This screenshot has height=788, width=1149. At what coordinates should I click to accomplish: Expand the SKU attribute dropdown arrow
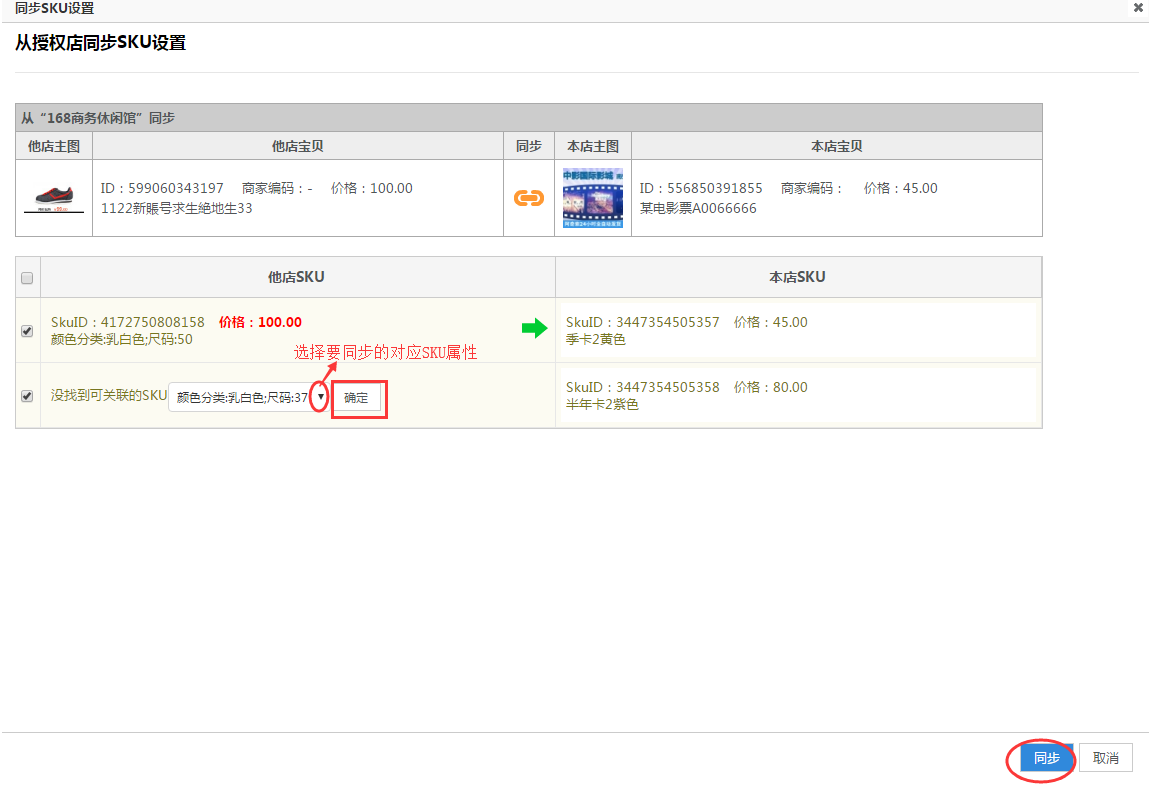coord(320,397)
